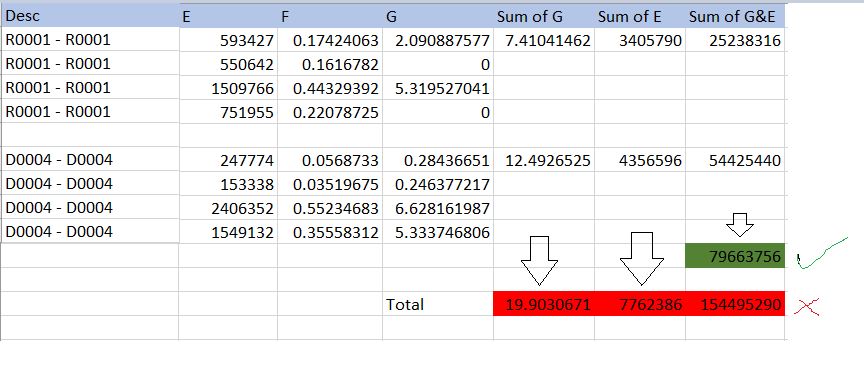Click cell with value 3405790
The height and width of the screenshot is (377, 864).
[640, 40]
